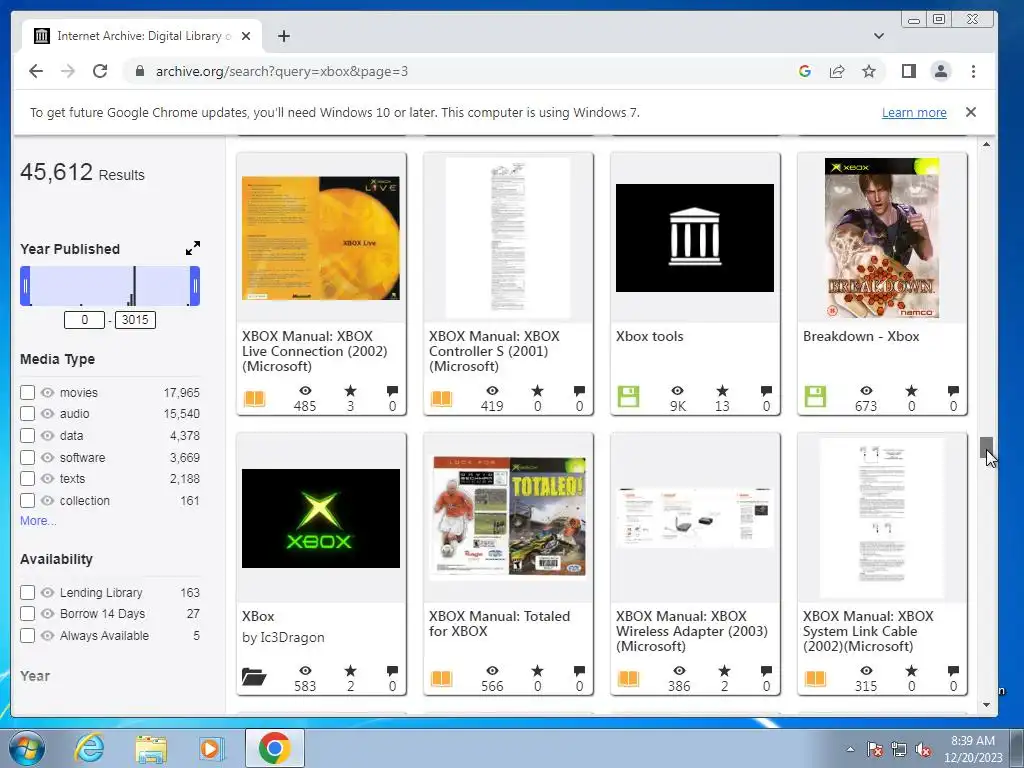Click texts icon on XBOX System Link Cable card

[815, 678]
